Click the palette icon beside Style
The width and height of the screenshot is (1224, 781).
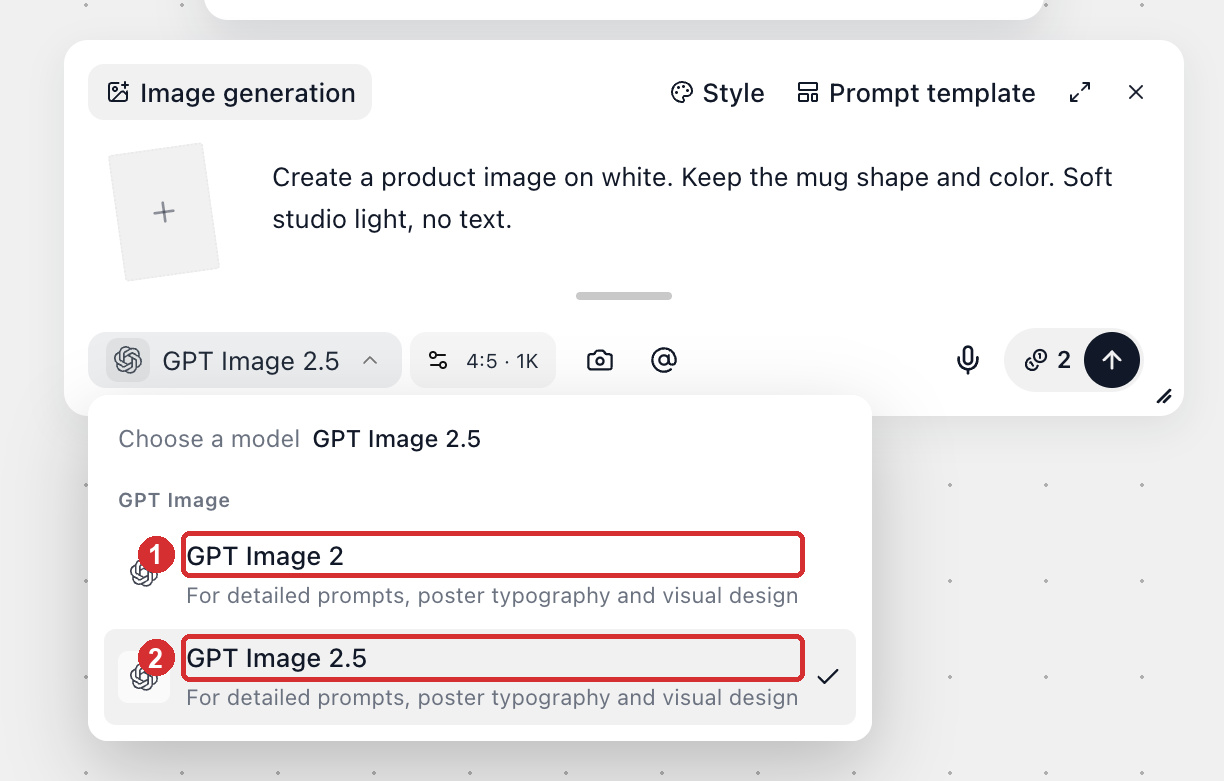coord(682,93)
